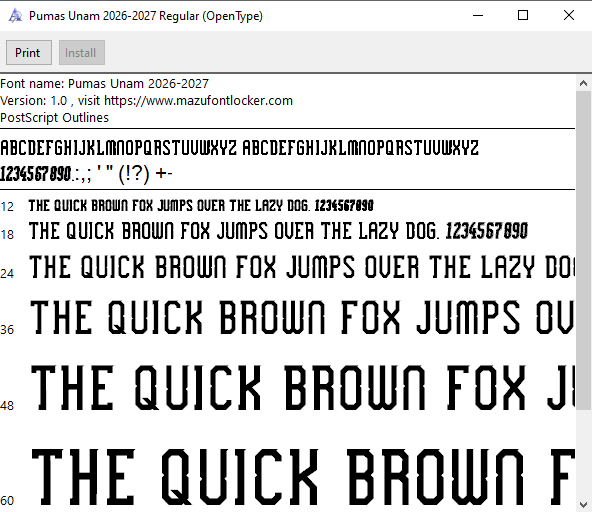Click the Print button

click(29, 52)
